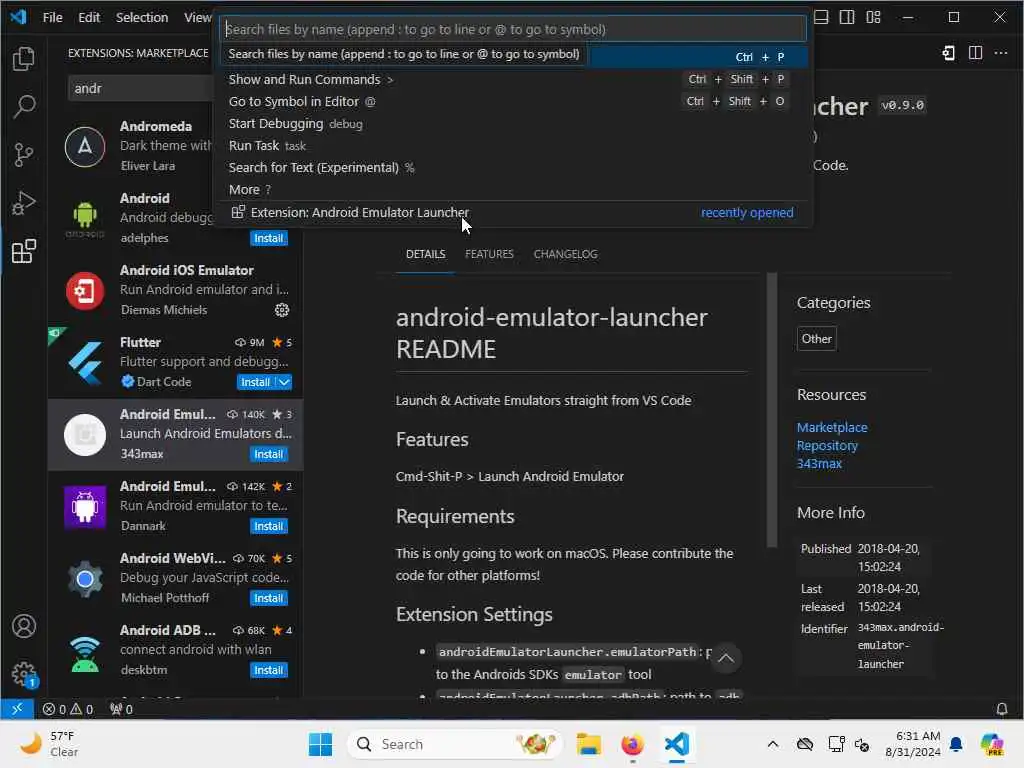The image size is (1024, 768).
Task: Open the weather widget showing 57°F
Action: tap(51, 744)
